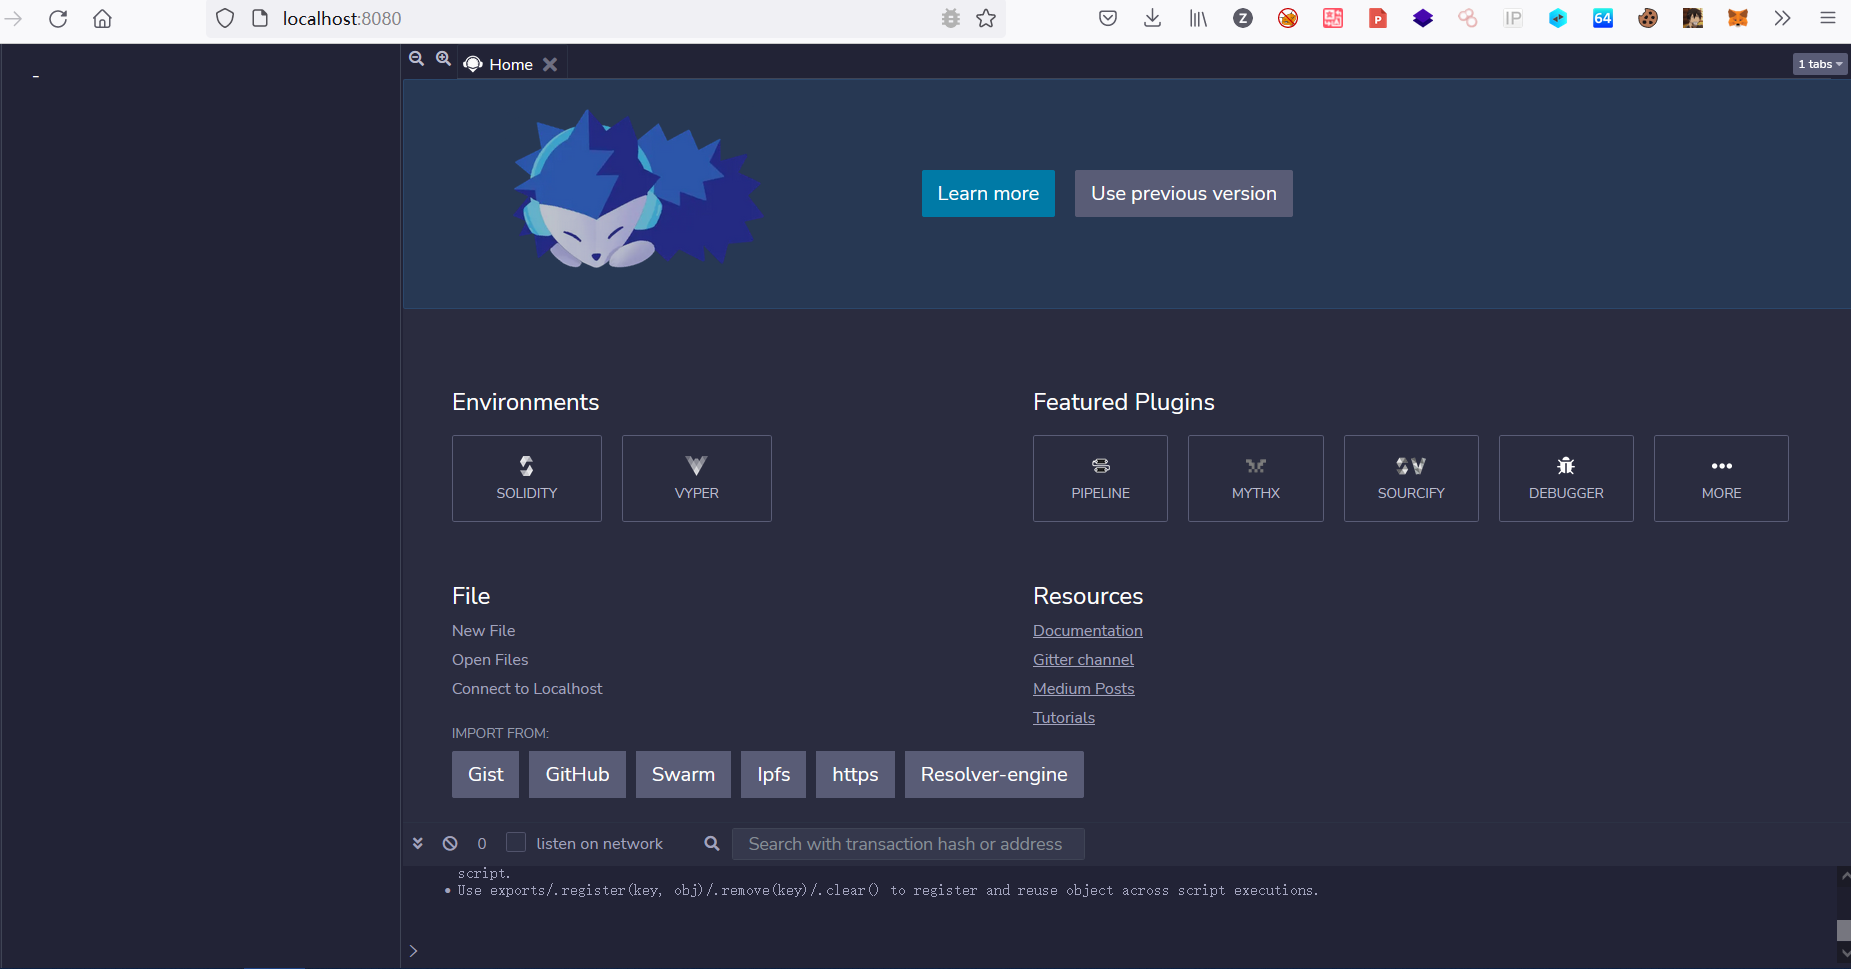This screenshot has width=1851, height=969.
Task: Show more browser extensions chevron
Action: 1782,18
